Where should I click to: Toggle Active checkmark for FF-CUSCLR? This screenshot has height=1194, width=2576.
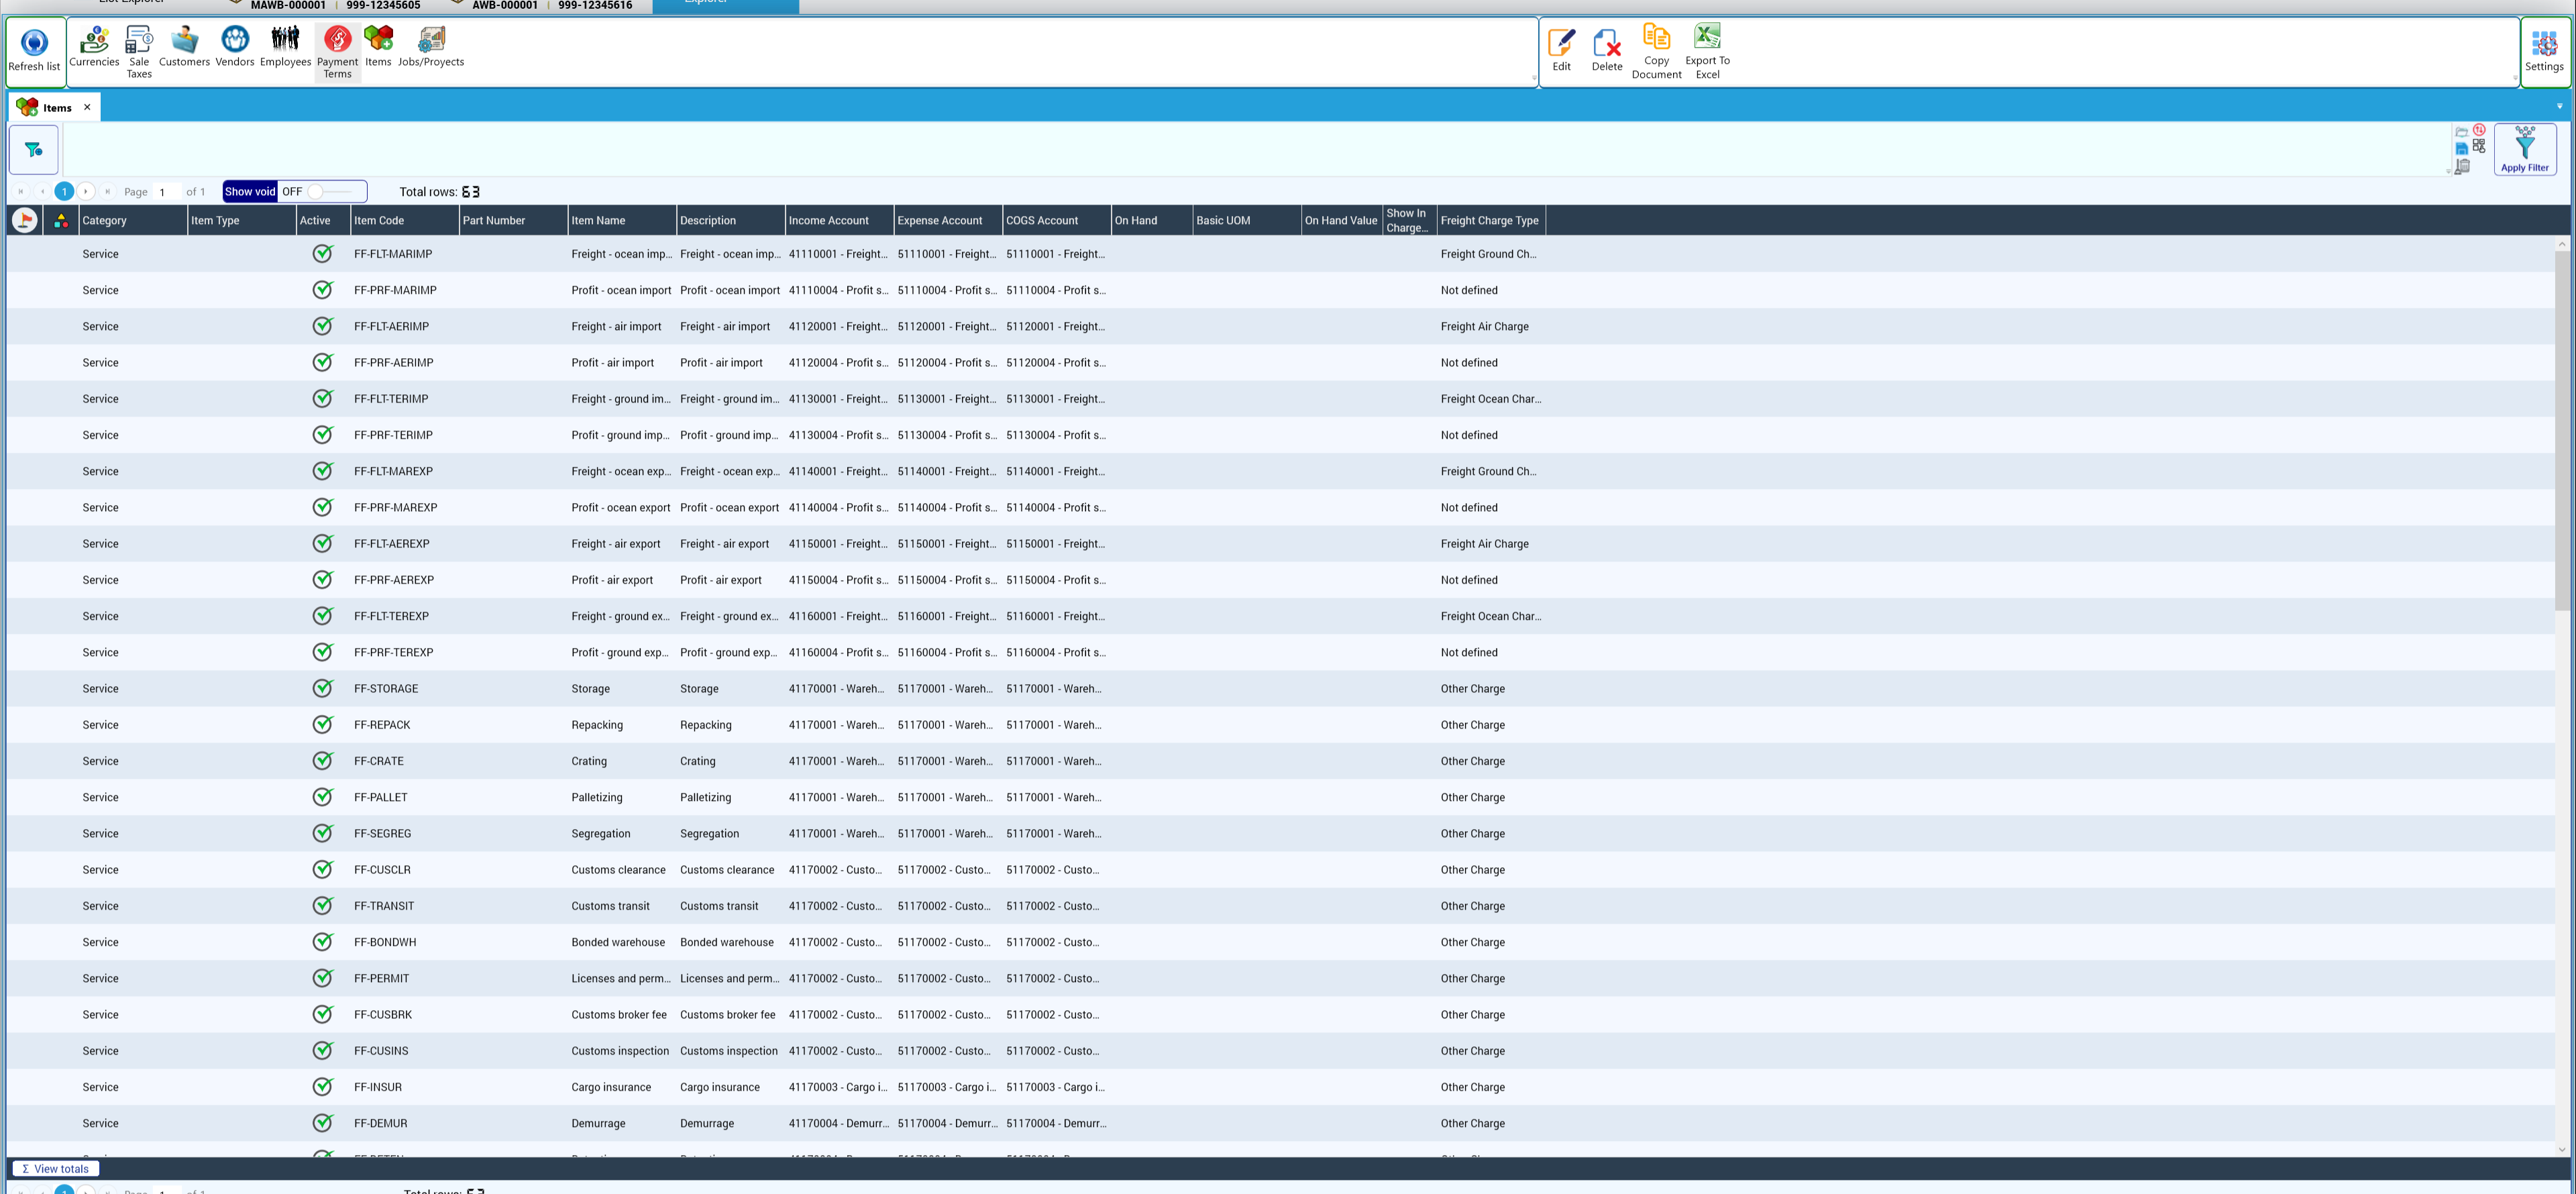pyautogui.click(x=322, y=869)
